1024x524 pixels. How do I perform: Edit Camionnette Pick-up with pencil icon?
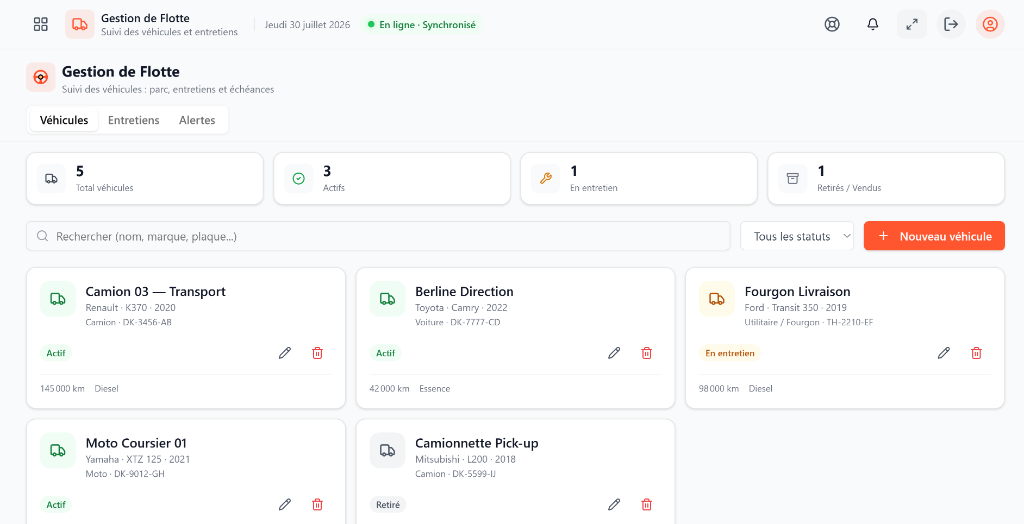(614, 504)
